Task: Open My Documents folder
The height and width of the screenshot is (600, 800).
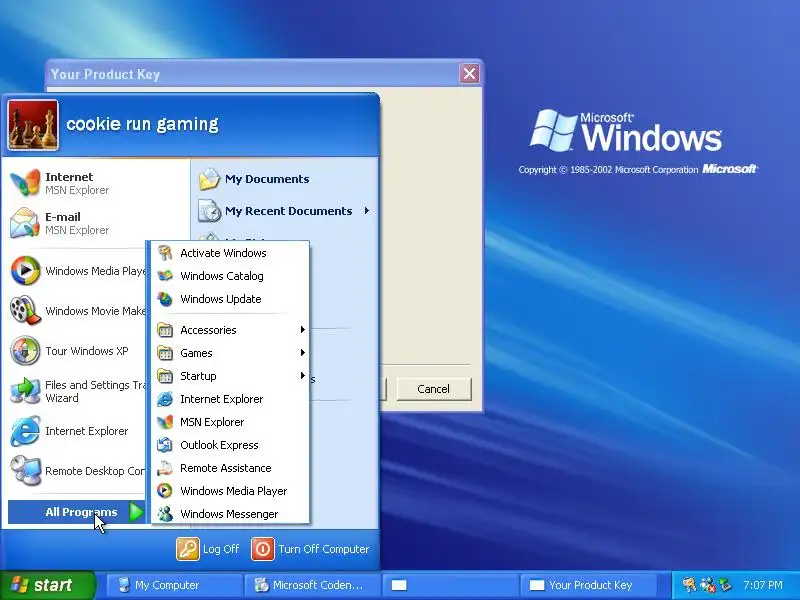Action: (285, 179)
